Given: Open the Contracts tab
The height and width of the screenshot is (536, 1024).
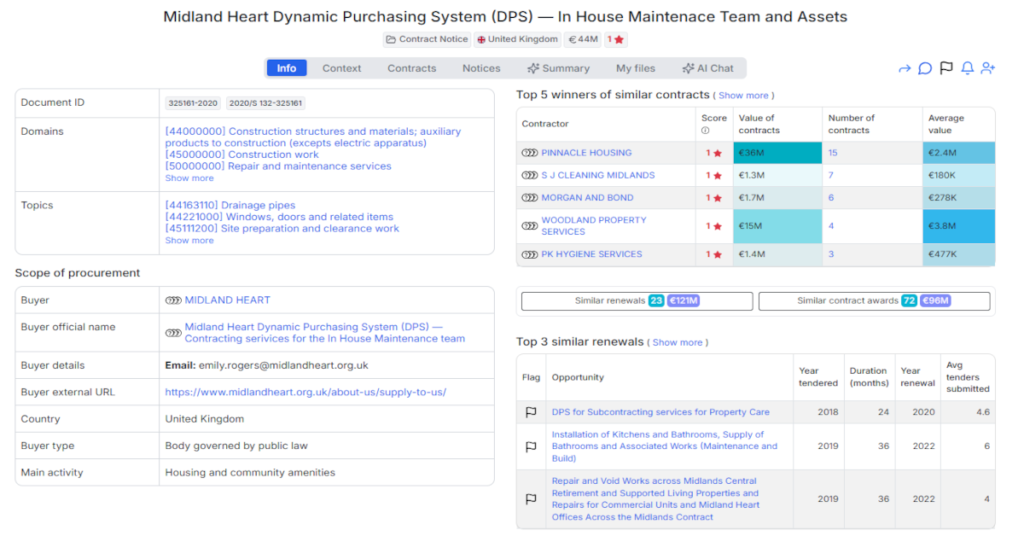Looking at the screenshot, I should [x=411, y=68].
